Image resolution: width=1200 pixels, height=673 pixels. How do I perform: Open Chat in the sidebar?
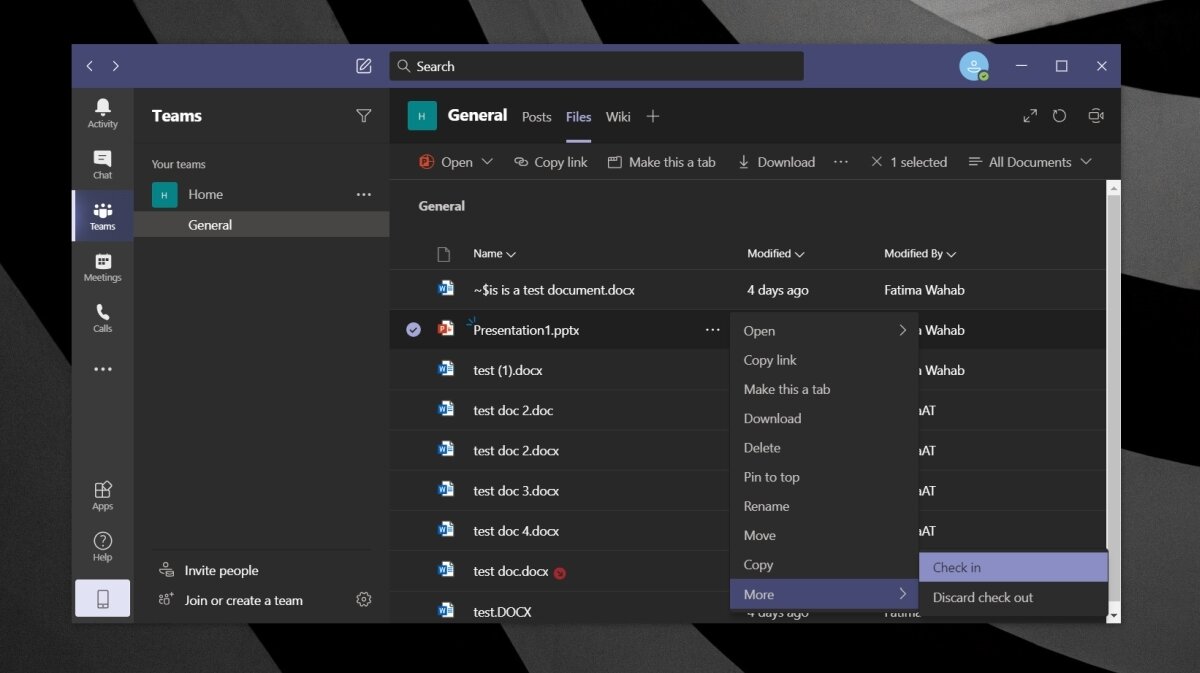point(102,165)
